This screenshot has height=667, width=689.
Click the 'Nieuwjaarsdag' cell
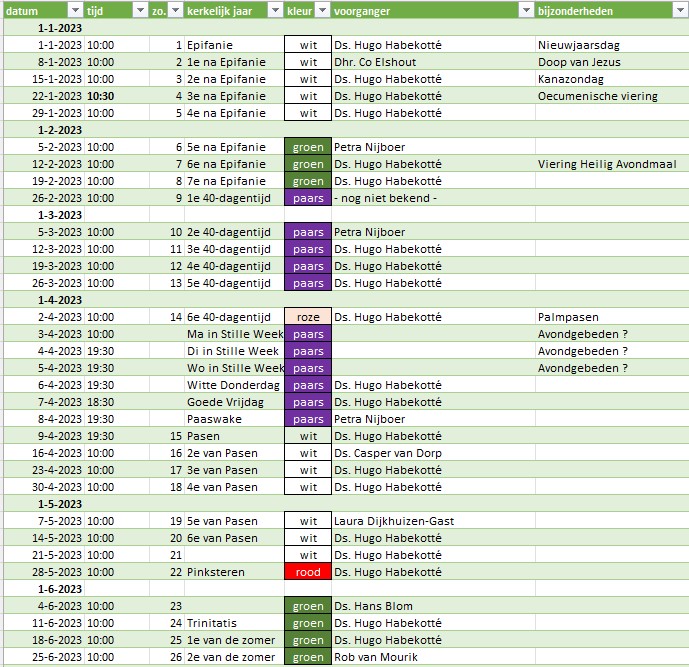[611, 45]
